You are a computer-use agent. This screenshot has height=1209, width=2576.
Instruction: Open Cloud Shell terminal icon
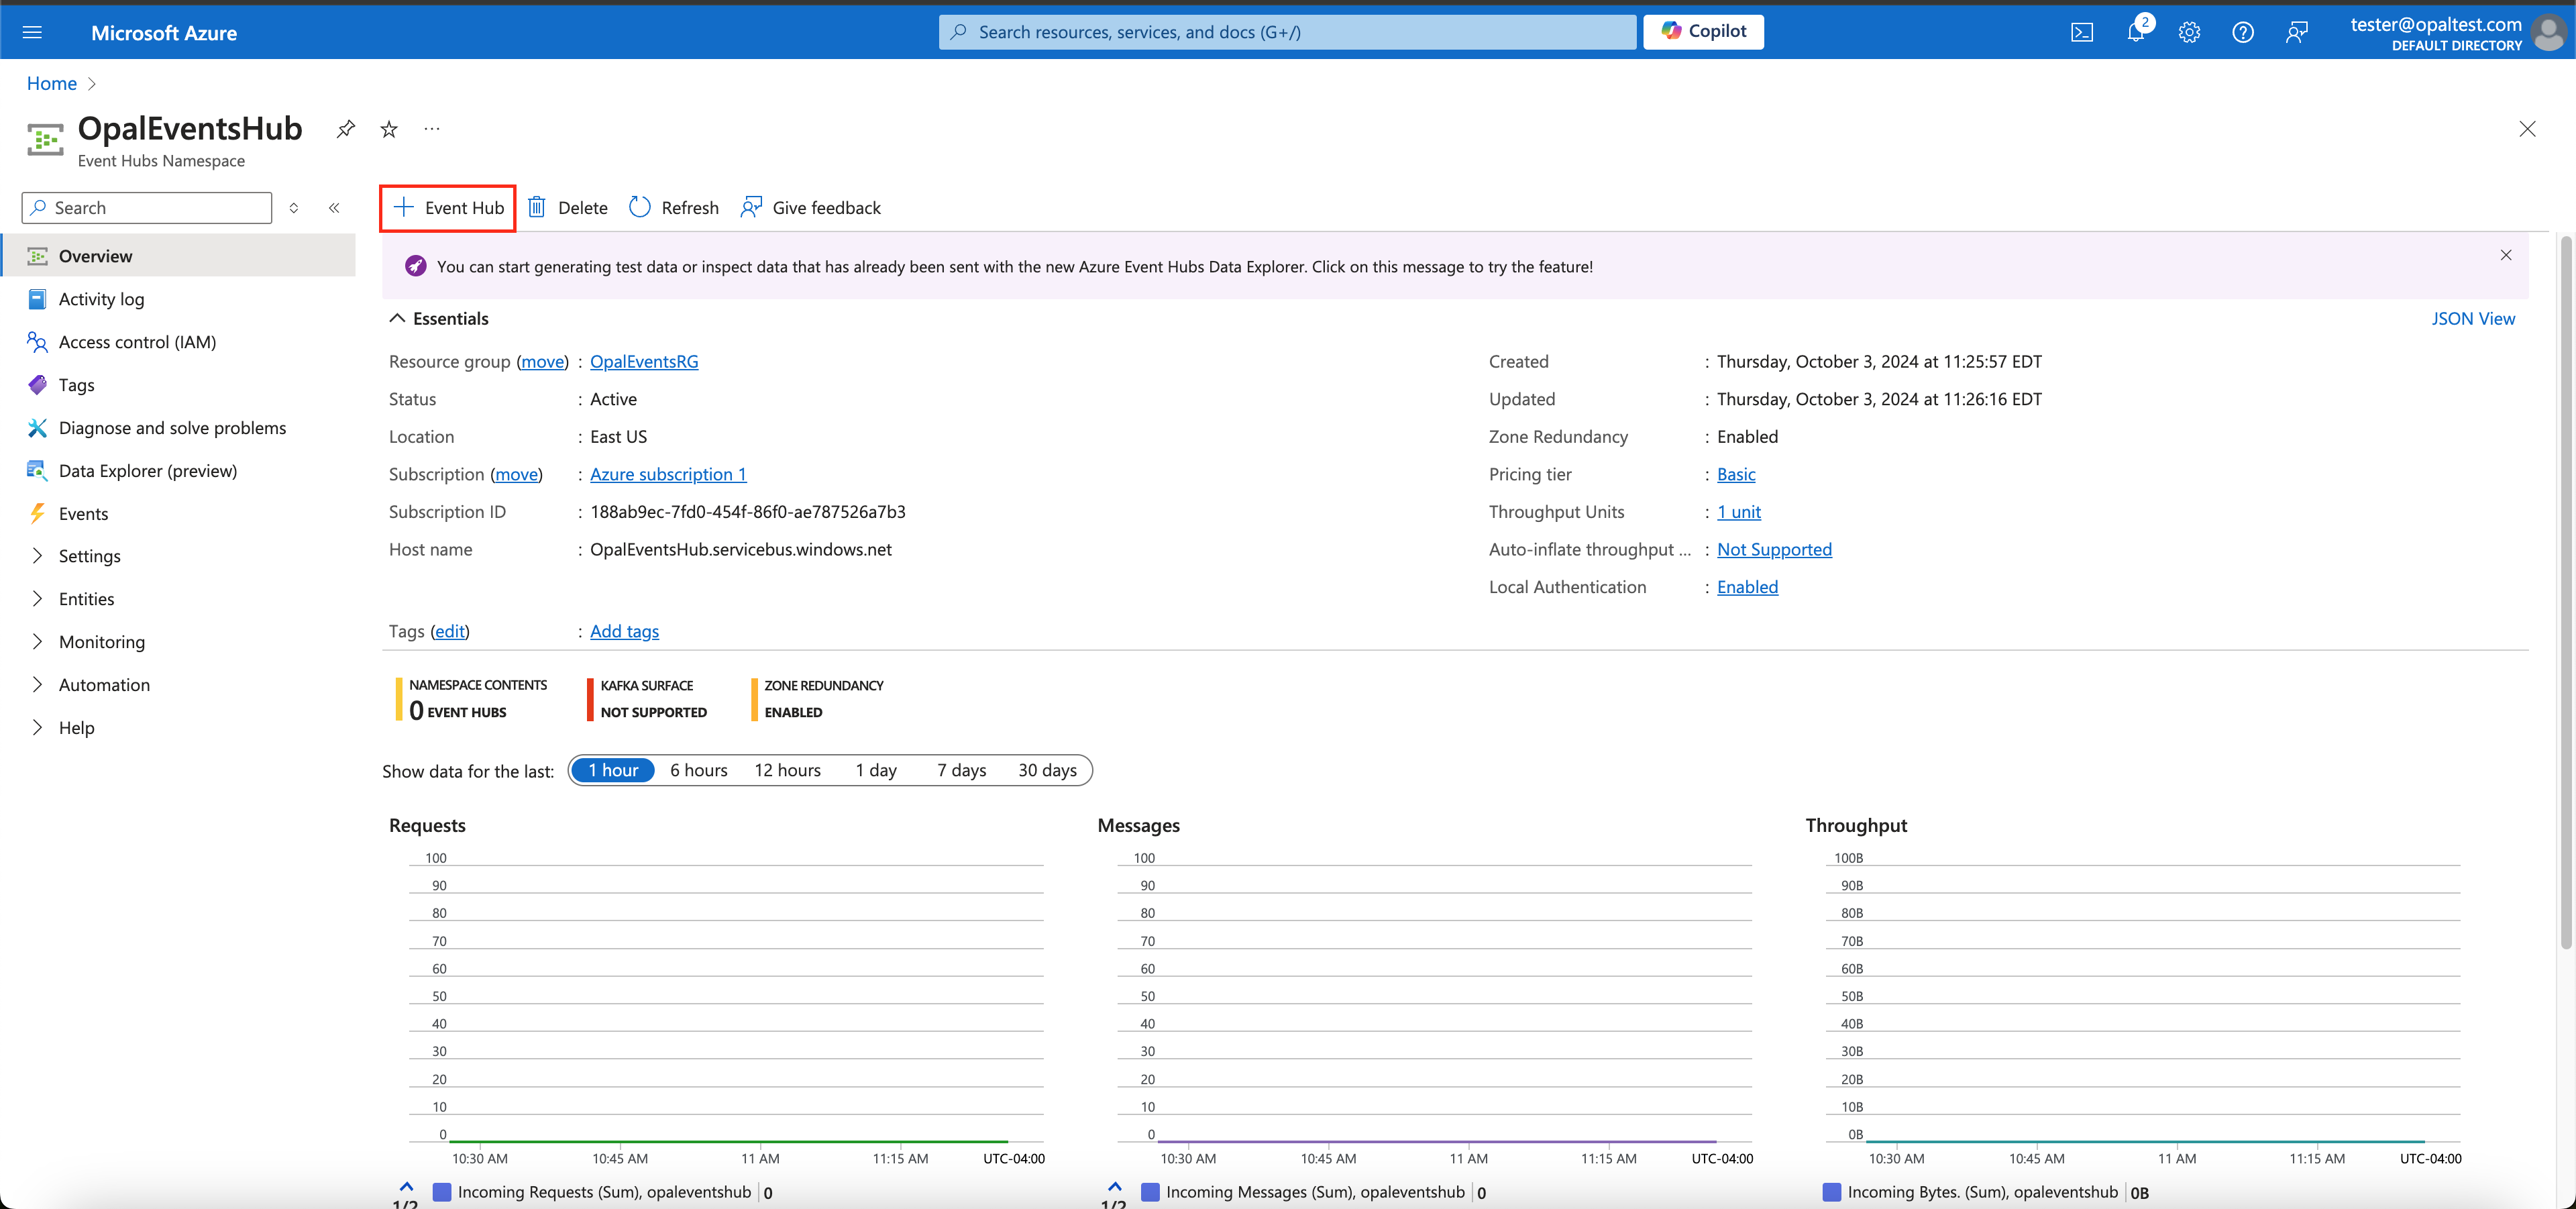tap(2081, 32)
